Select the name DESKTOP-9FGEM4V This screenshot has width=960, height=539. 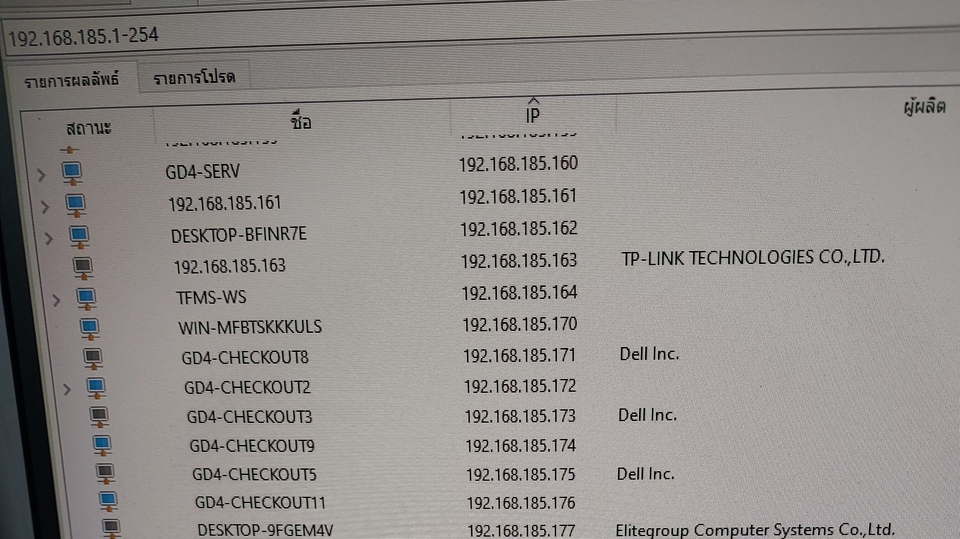265,530
